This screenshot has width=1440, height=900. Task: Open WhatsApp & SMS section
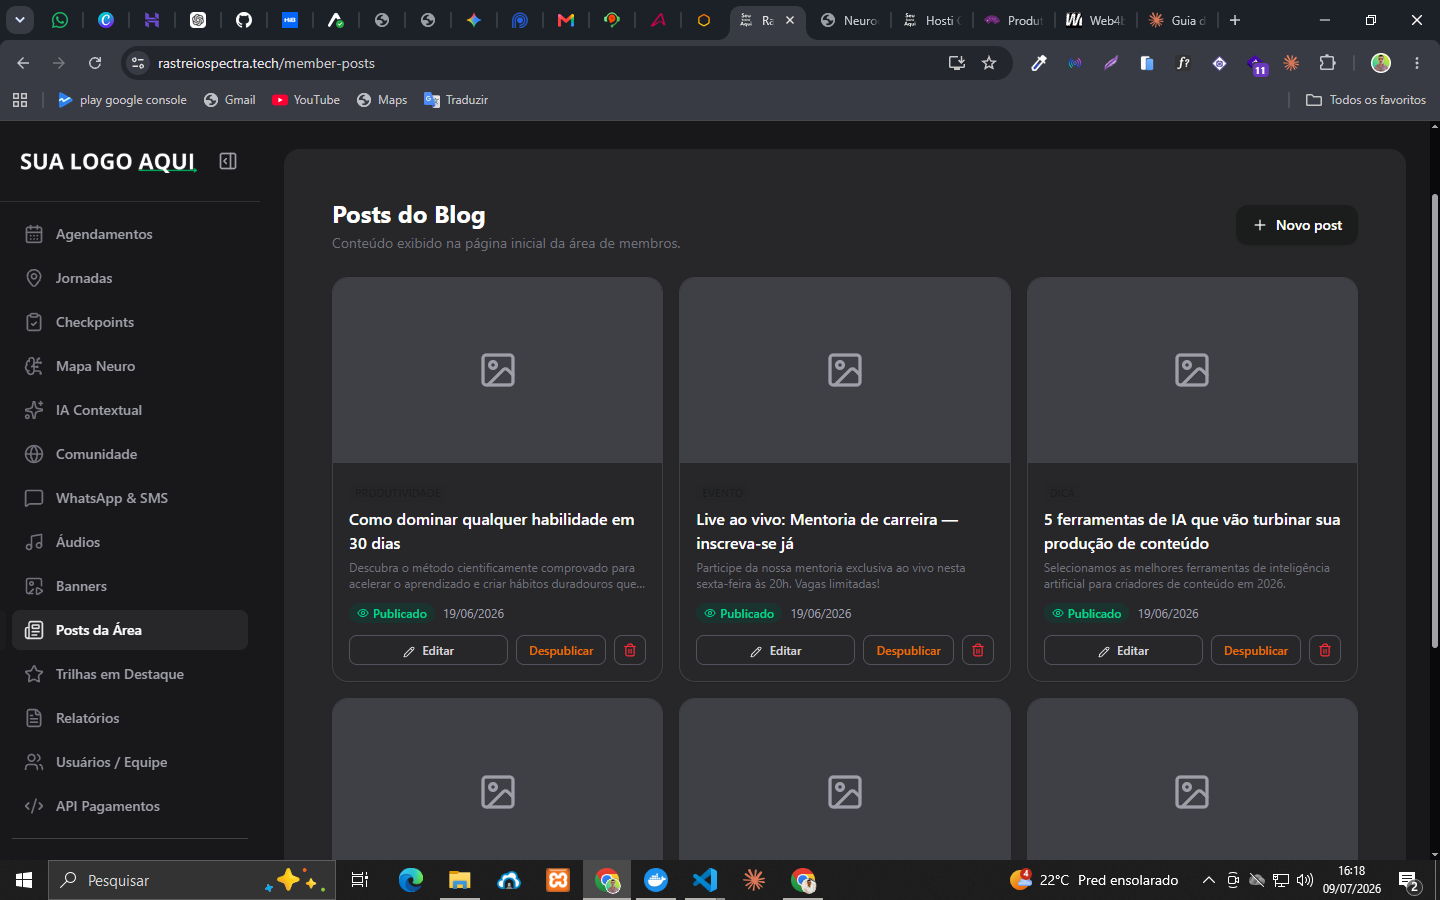(x=130, y=498)
